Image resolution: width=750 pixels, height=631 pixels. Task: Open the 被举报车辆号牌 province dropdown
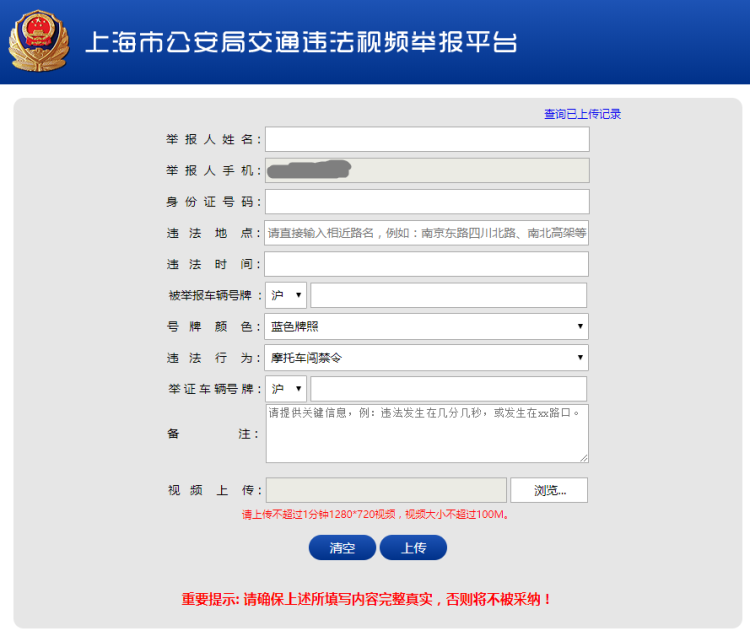click(x=286, y=295)
